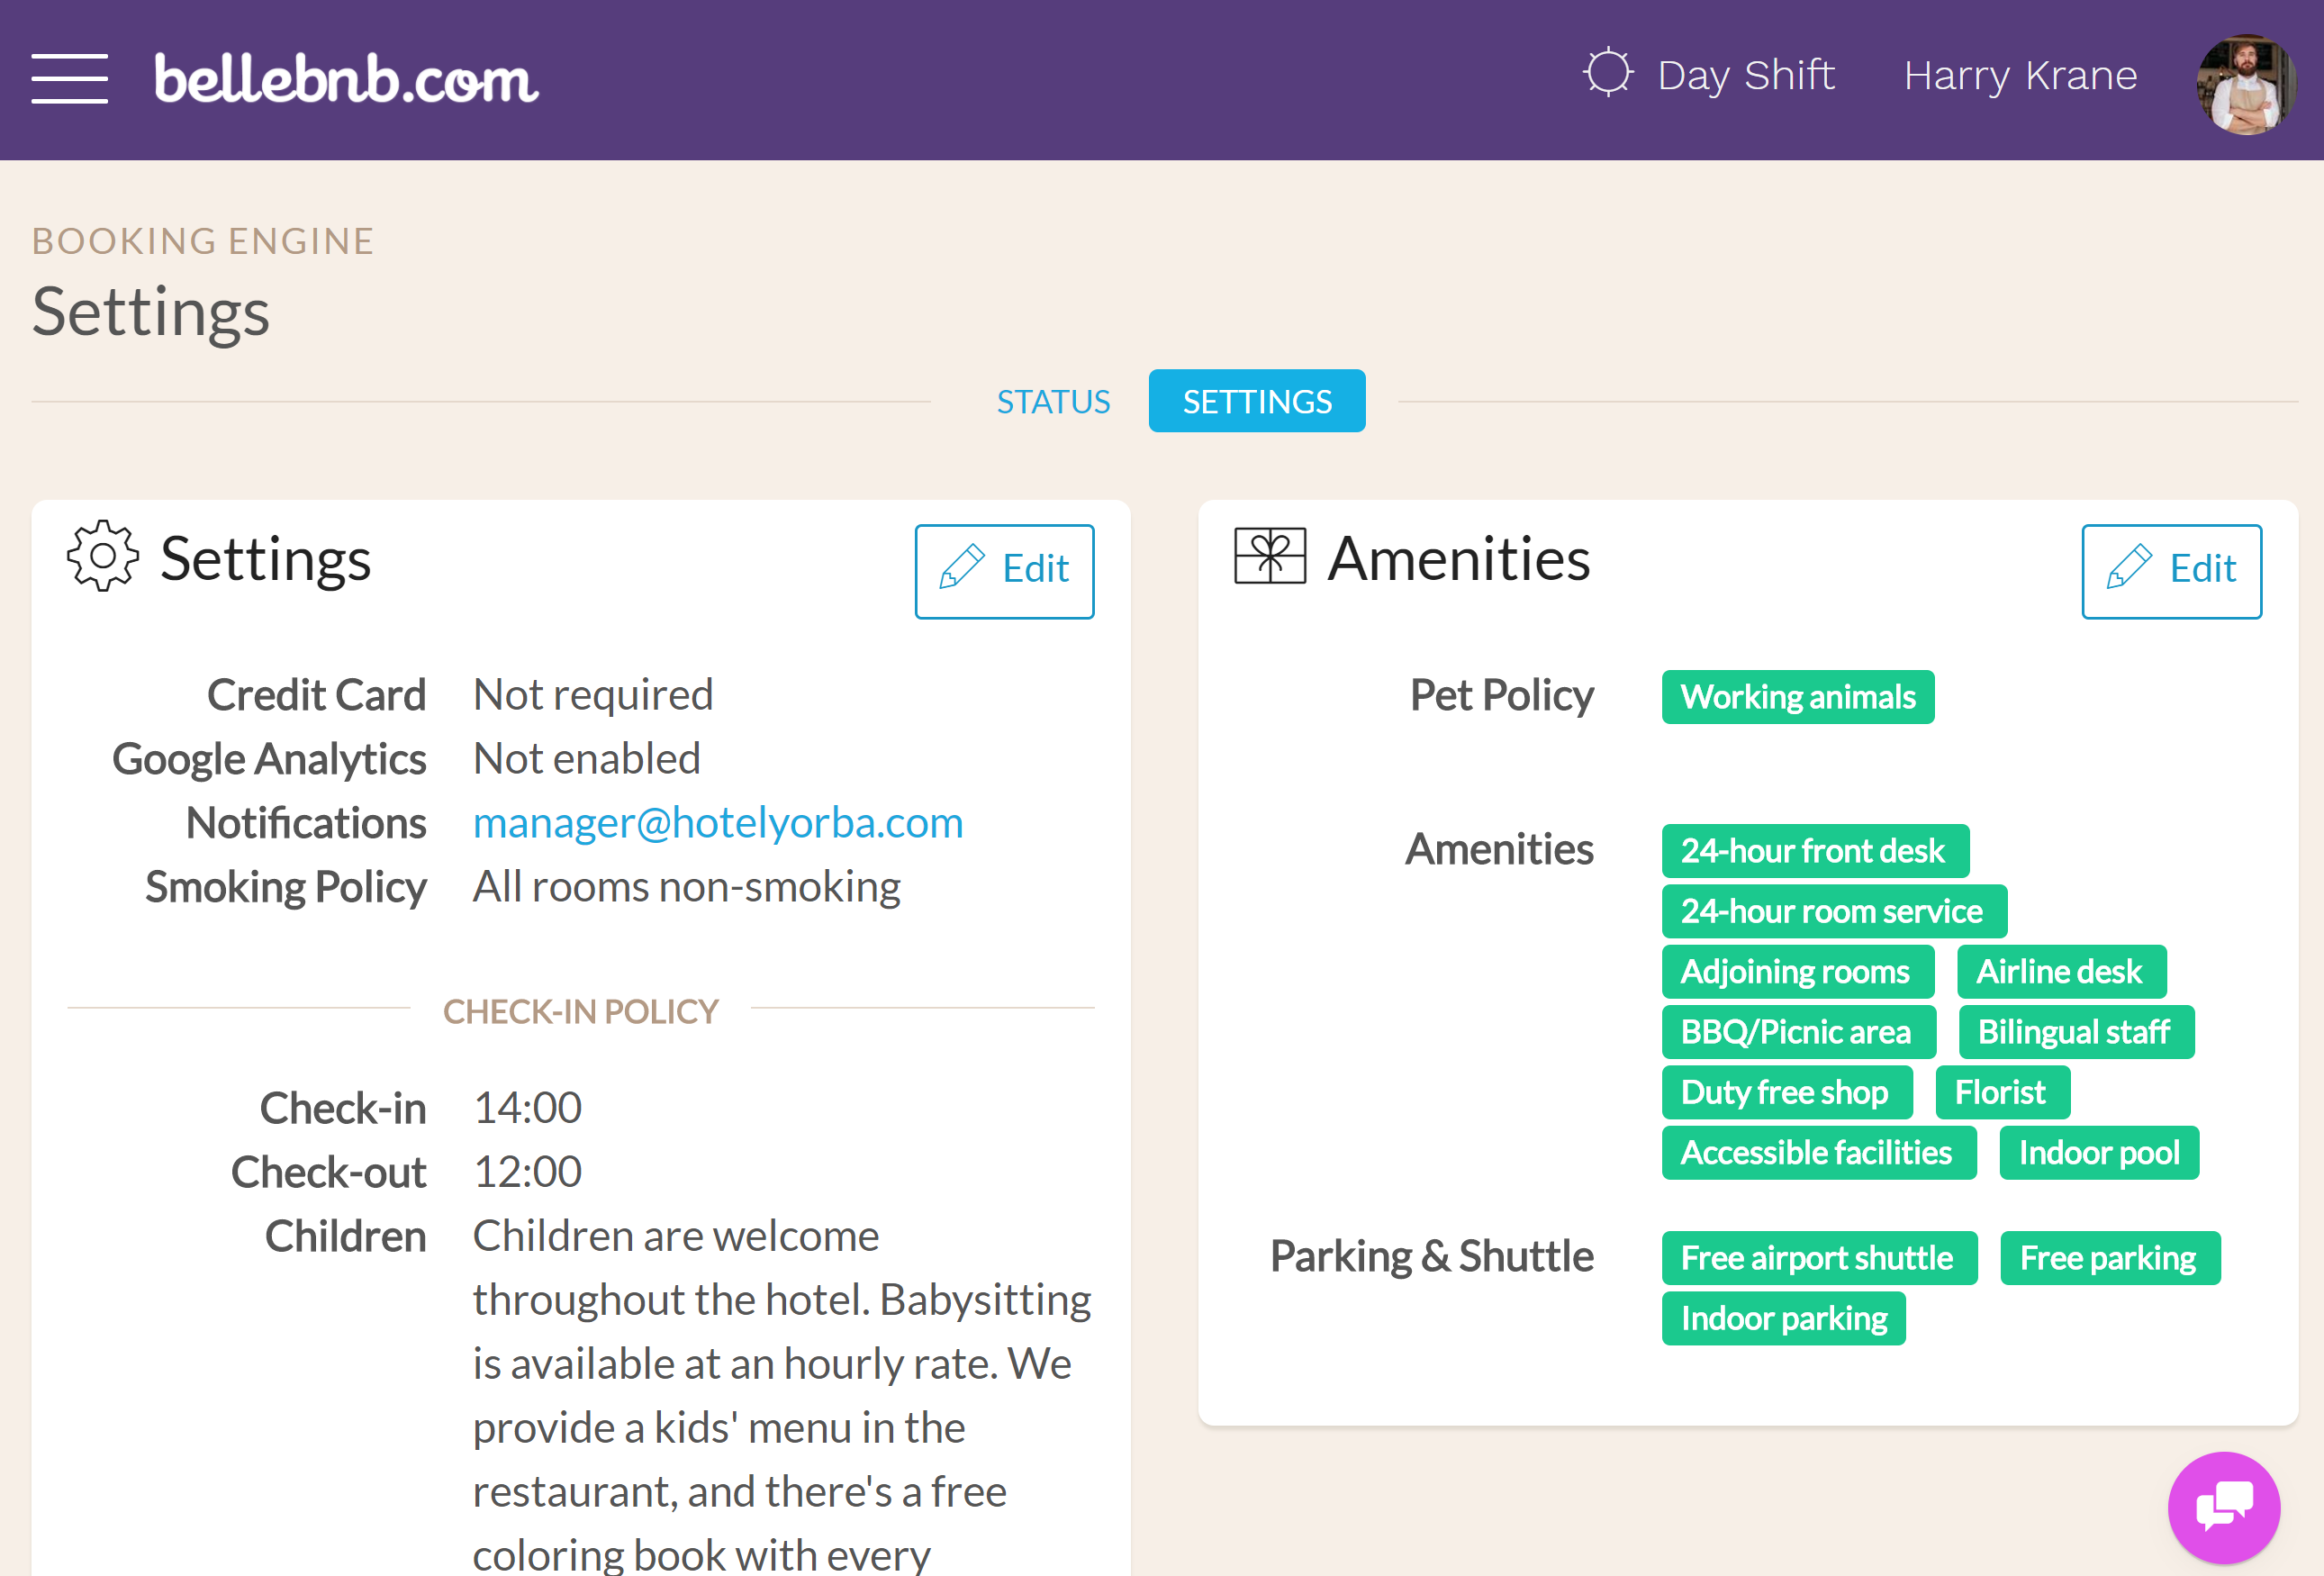Click the amenities gift box icon
The width and height of the screenshot is (2324, 1576).
tap(1270, 557)
